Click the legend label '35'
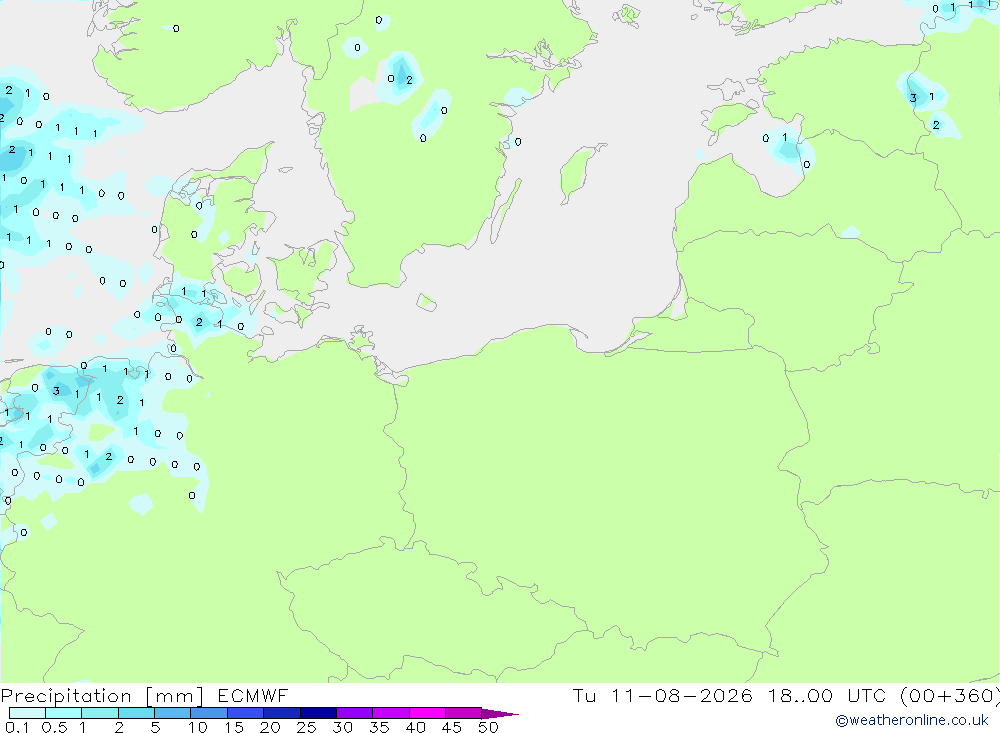The image size is (1000, 733). tap(379, 727)
